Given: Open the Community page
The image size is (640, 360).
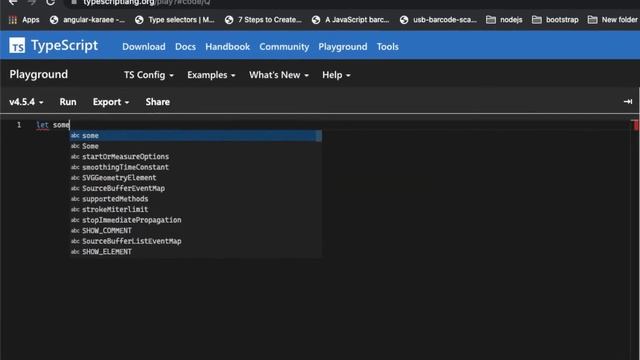Looking at the screenshot, I should pos(284,47).
